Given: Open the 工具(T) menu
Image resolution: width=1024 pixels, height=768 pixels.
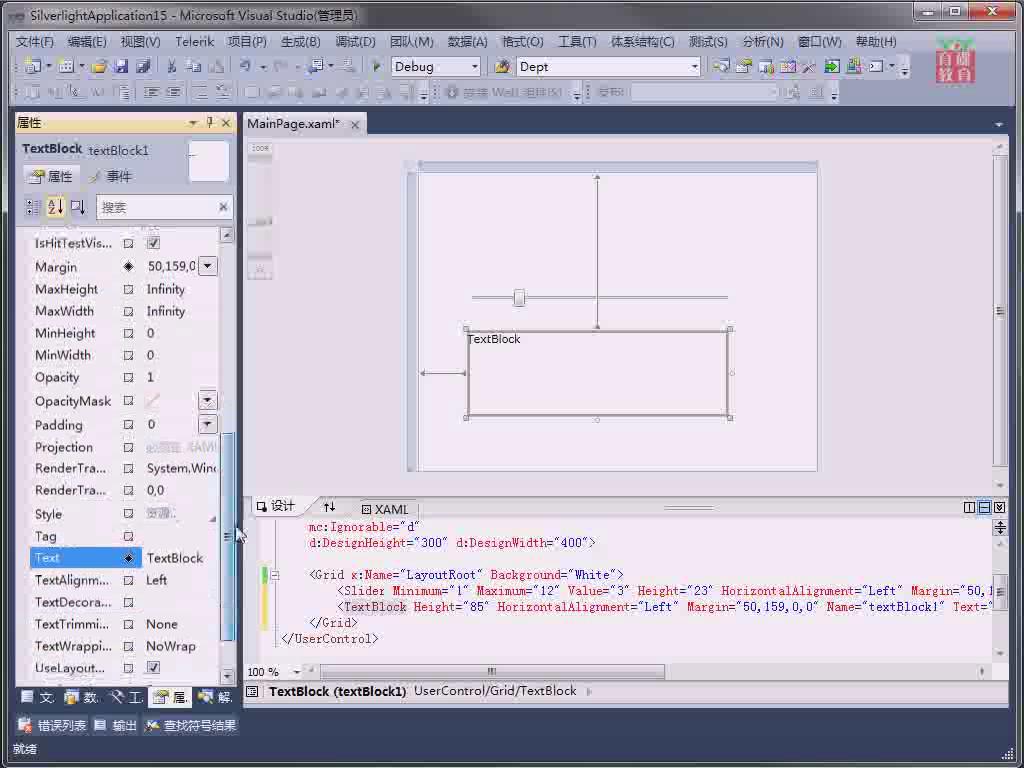Looking at the screenshot, I should point(577,42).
